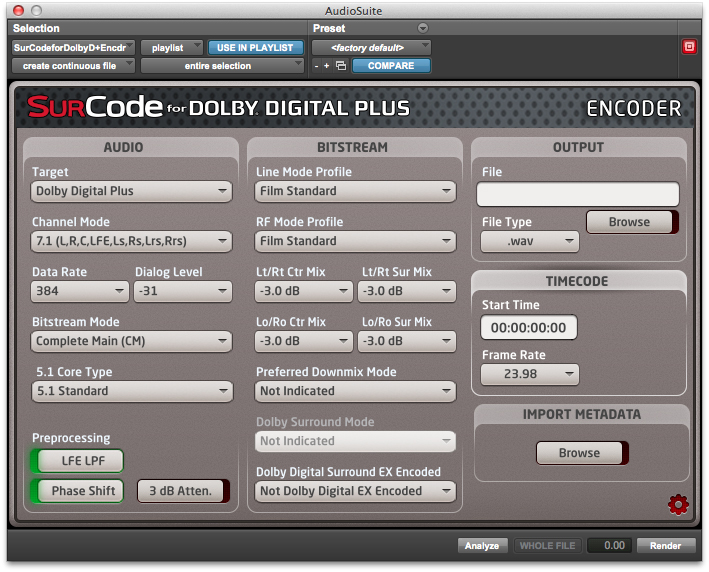Toggle the LFE LPF preprocessing button
The image size is (709, 572).
[x=77, y=461]
